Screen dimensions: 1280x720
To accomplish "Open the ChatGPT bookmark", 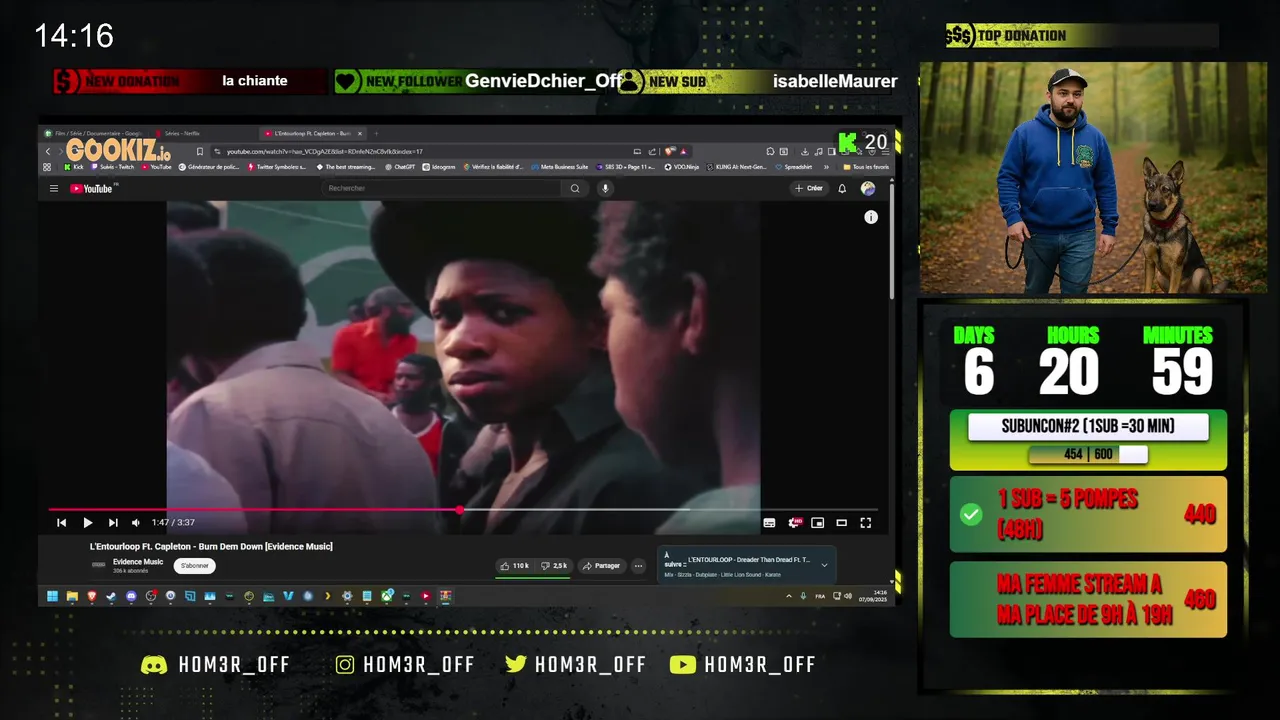I will coord(400,167).
